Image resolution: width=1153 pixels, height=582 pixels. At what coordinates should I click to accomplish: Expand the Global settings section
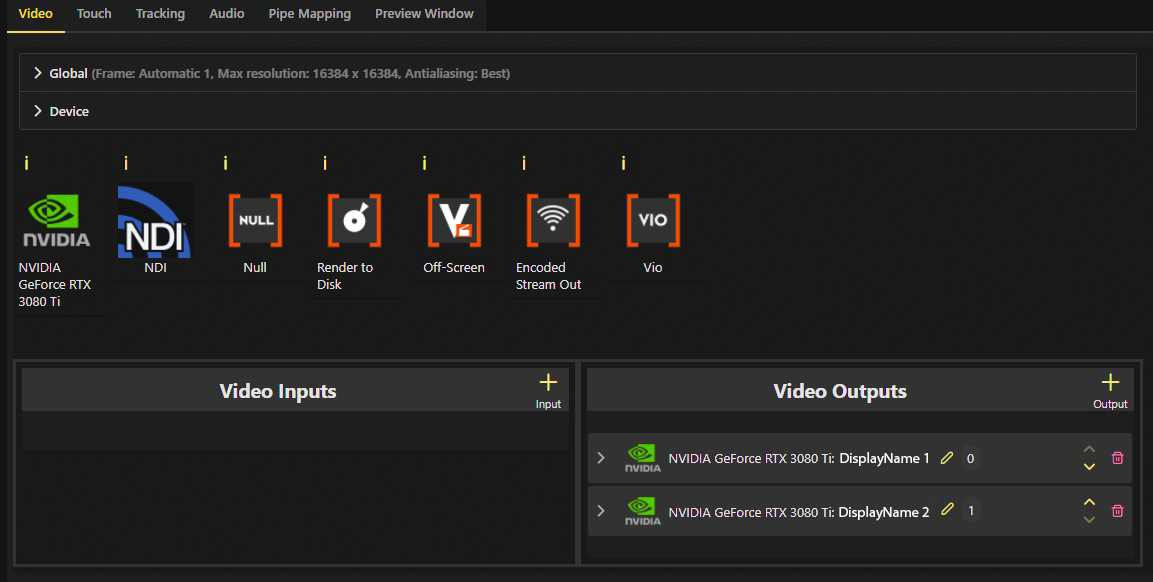click(x=38, y=73)
